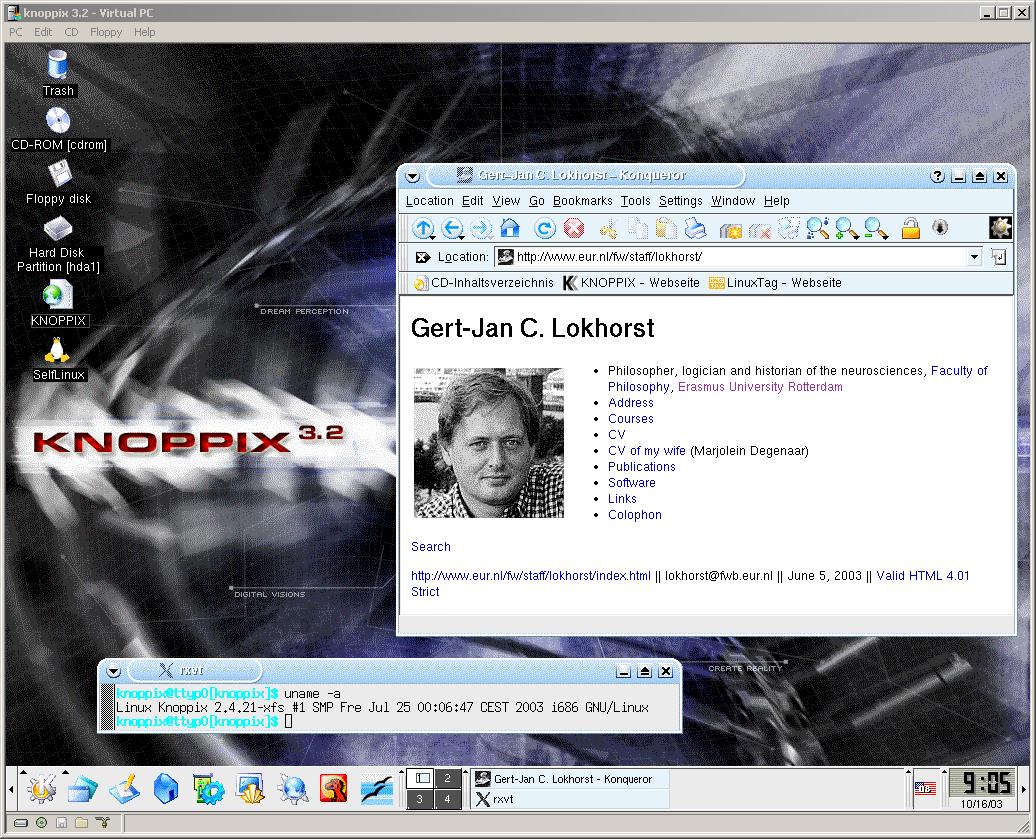
Task: Decrease font size with minus magnifier
Action: click(876, 229)
